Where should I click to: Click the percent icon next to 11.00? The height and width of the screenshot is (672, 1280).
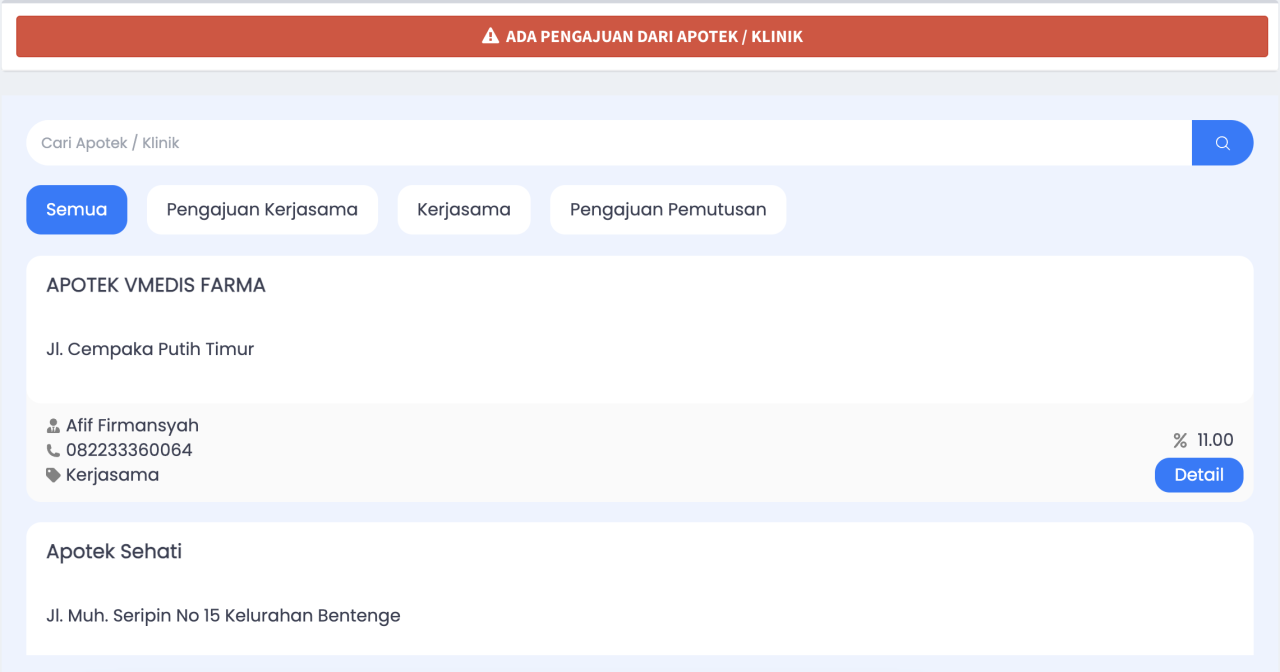(1180, 440)
